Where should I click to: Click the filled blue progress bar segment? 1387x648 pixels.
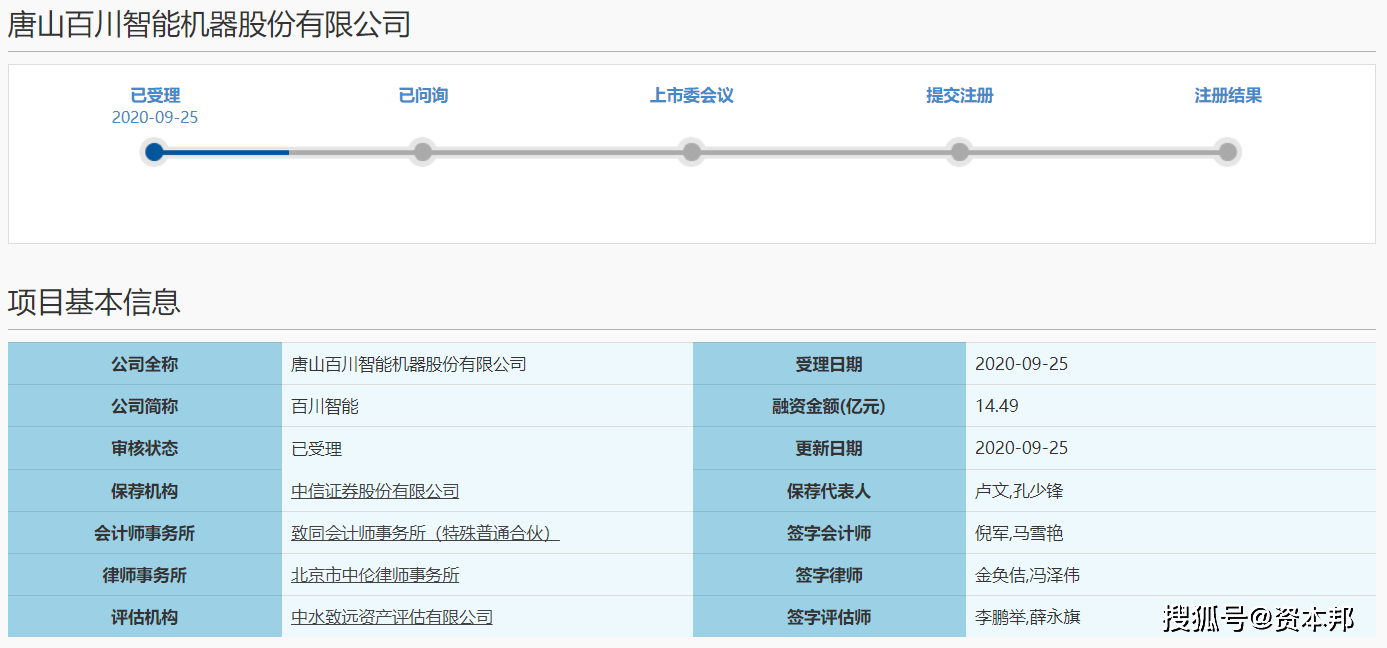[x=220, y=152]
